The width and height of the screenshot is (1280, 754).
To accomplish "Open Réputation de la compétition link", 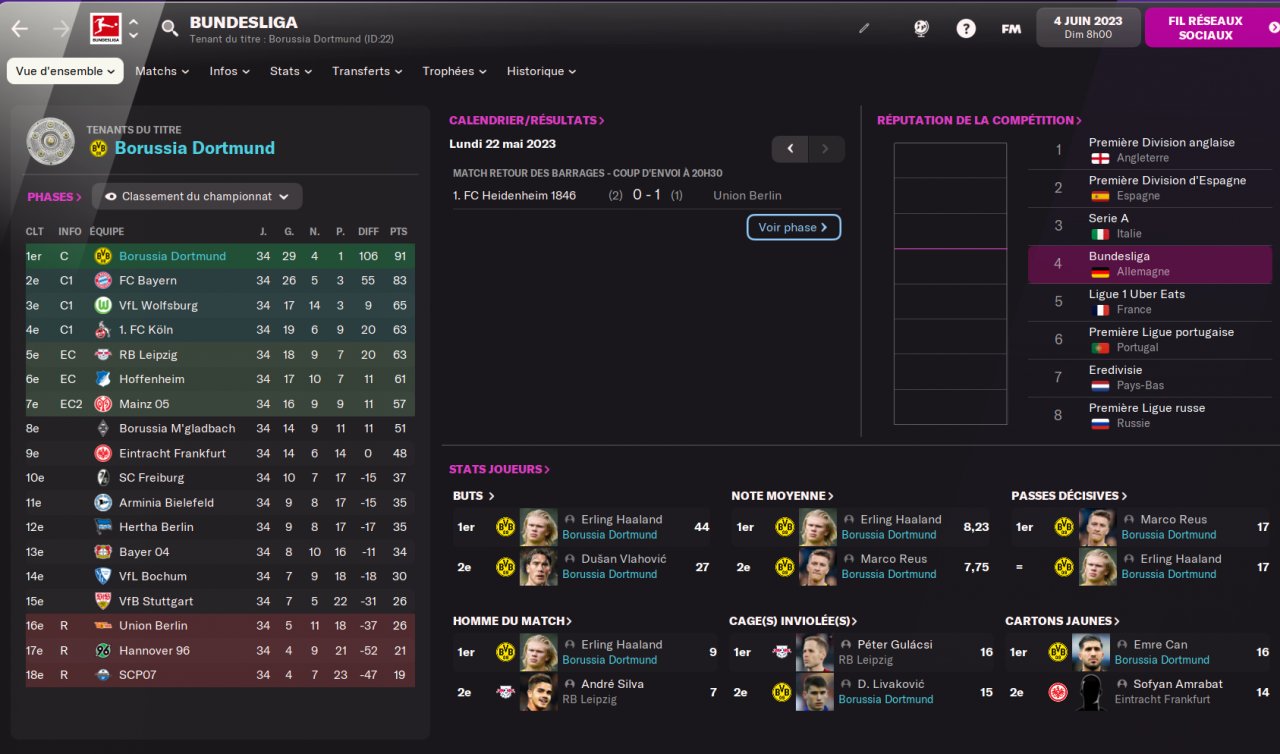I will point(979,120).
